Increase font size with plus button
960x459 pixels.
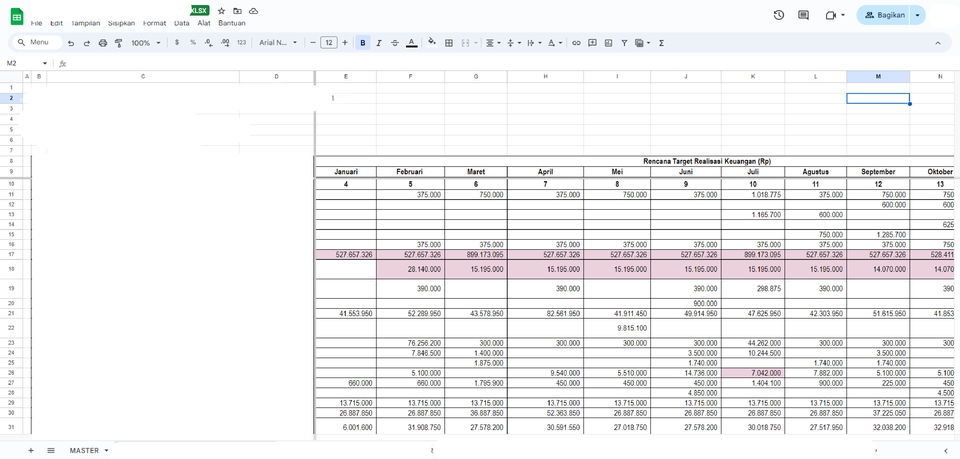(x=345, y=43)
